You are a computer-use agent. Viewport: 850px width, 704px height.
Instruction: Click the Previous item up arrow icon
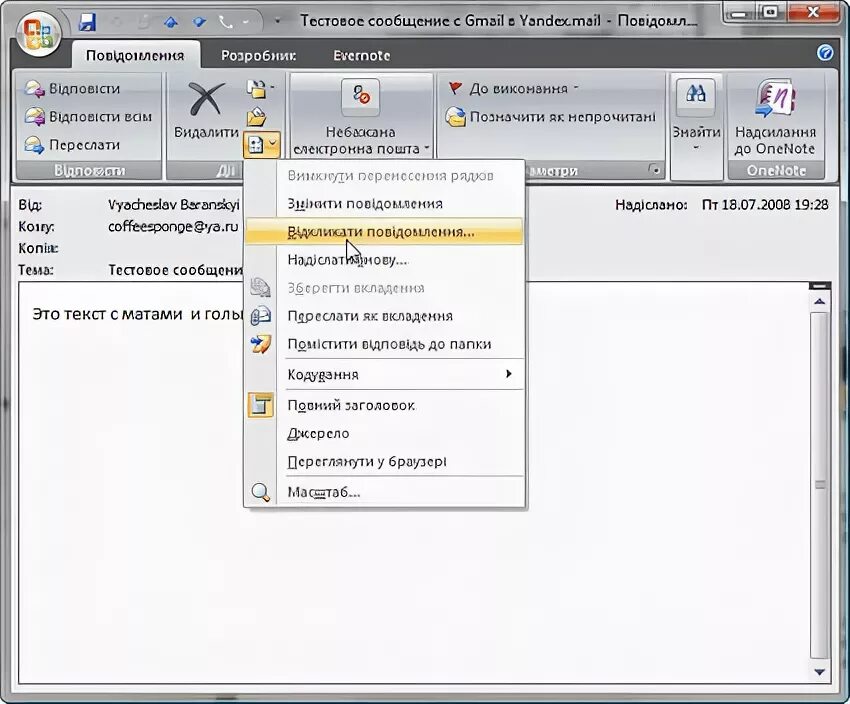[x=171, y=22]
